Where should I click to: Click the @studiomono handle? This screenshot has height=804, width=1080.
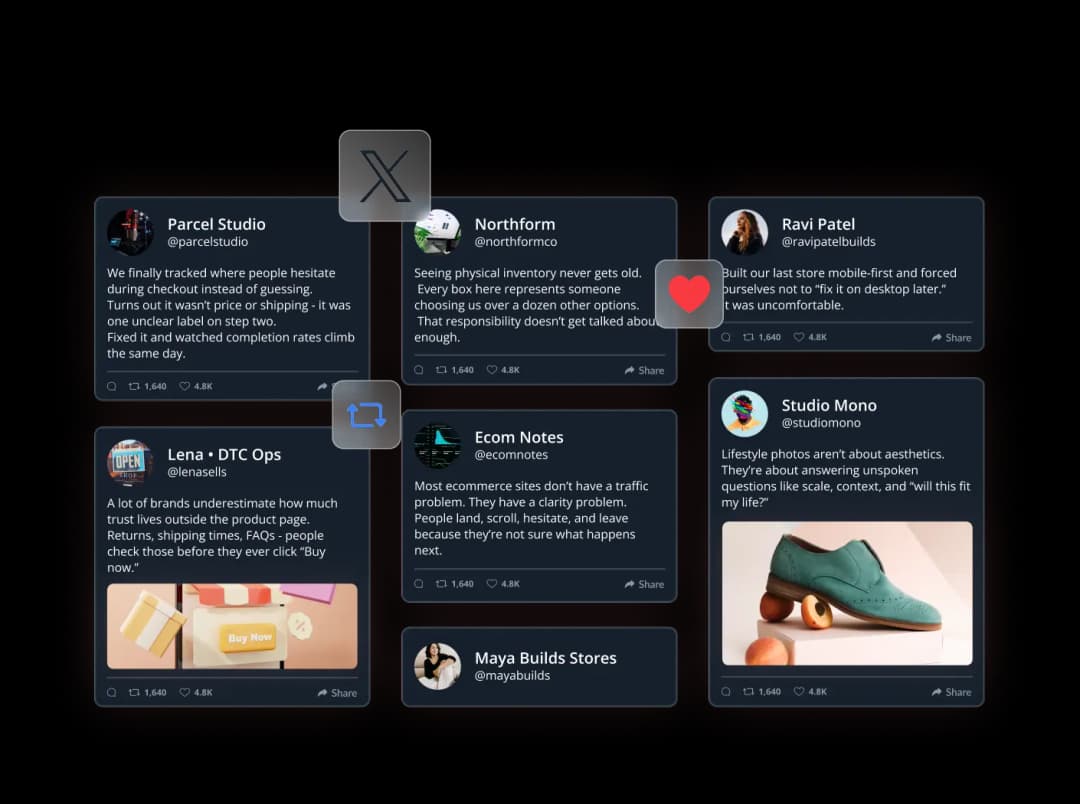coord(821,423)
